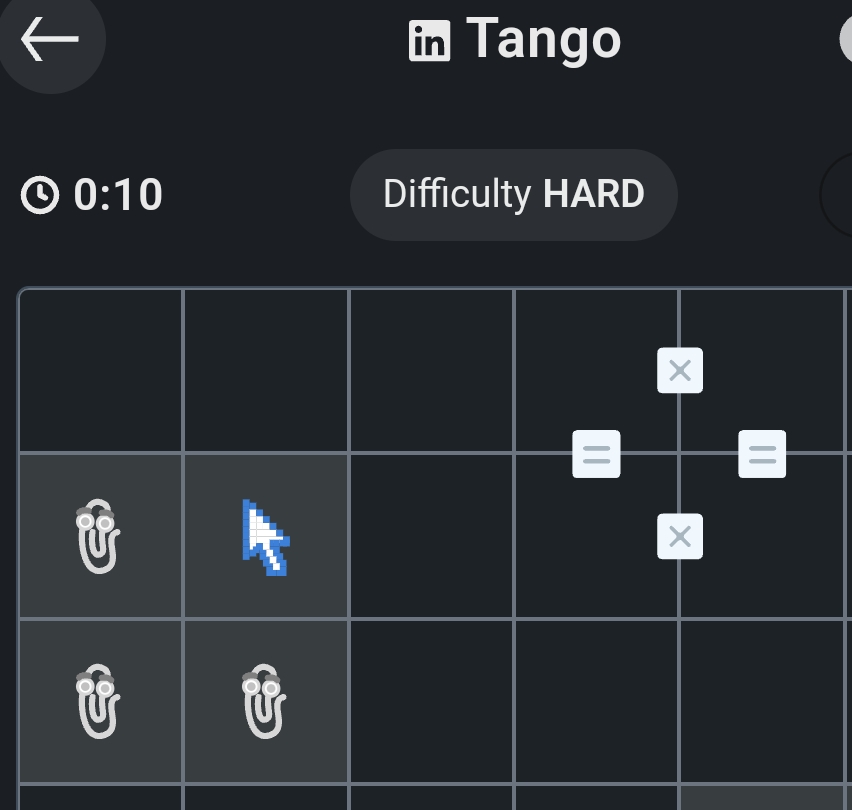
Task: Select the right = constraint marker
Action: [762, 454]
